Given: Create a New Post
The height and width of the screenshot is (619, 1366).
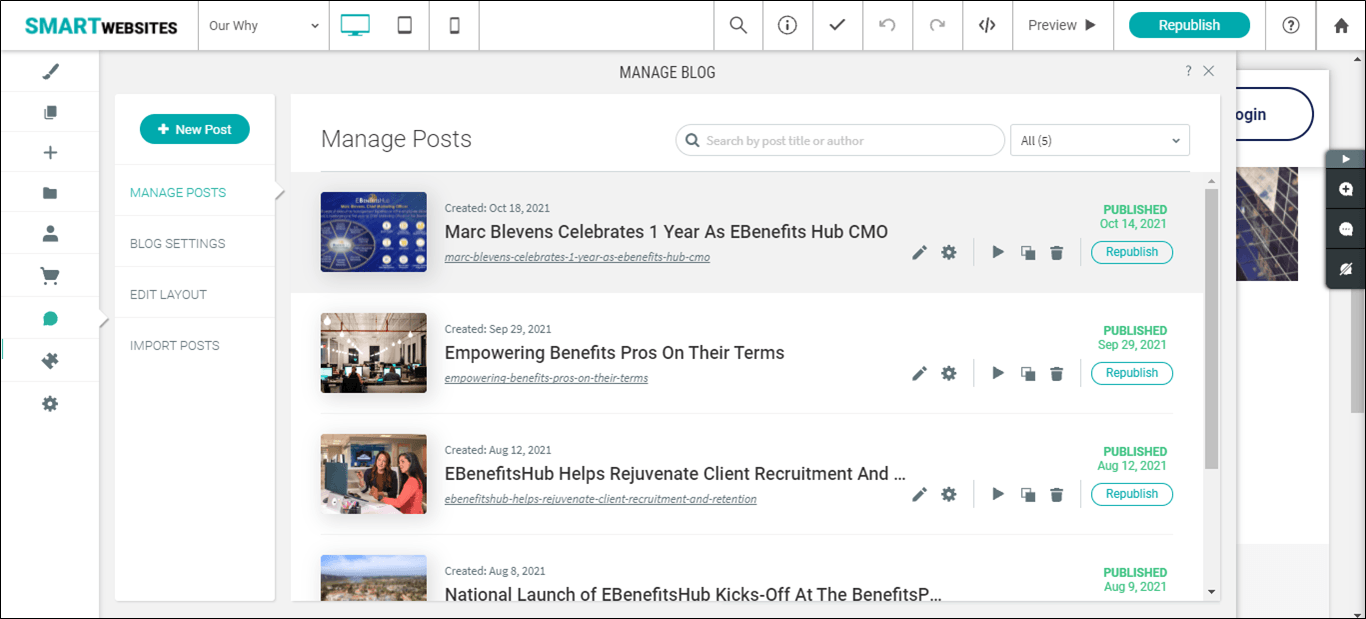Looking at the screenshot, I should tap(195, 129).
